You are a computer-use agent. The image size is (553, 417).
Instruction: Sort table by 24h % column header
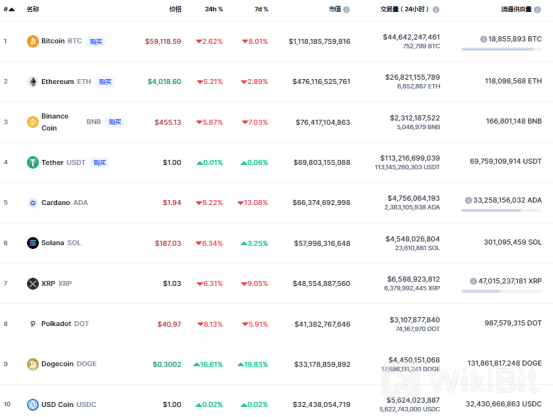coord(214,9)
